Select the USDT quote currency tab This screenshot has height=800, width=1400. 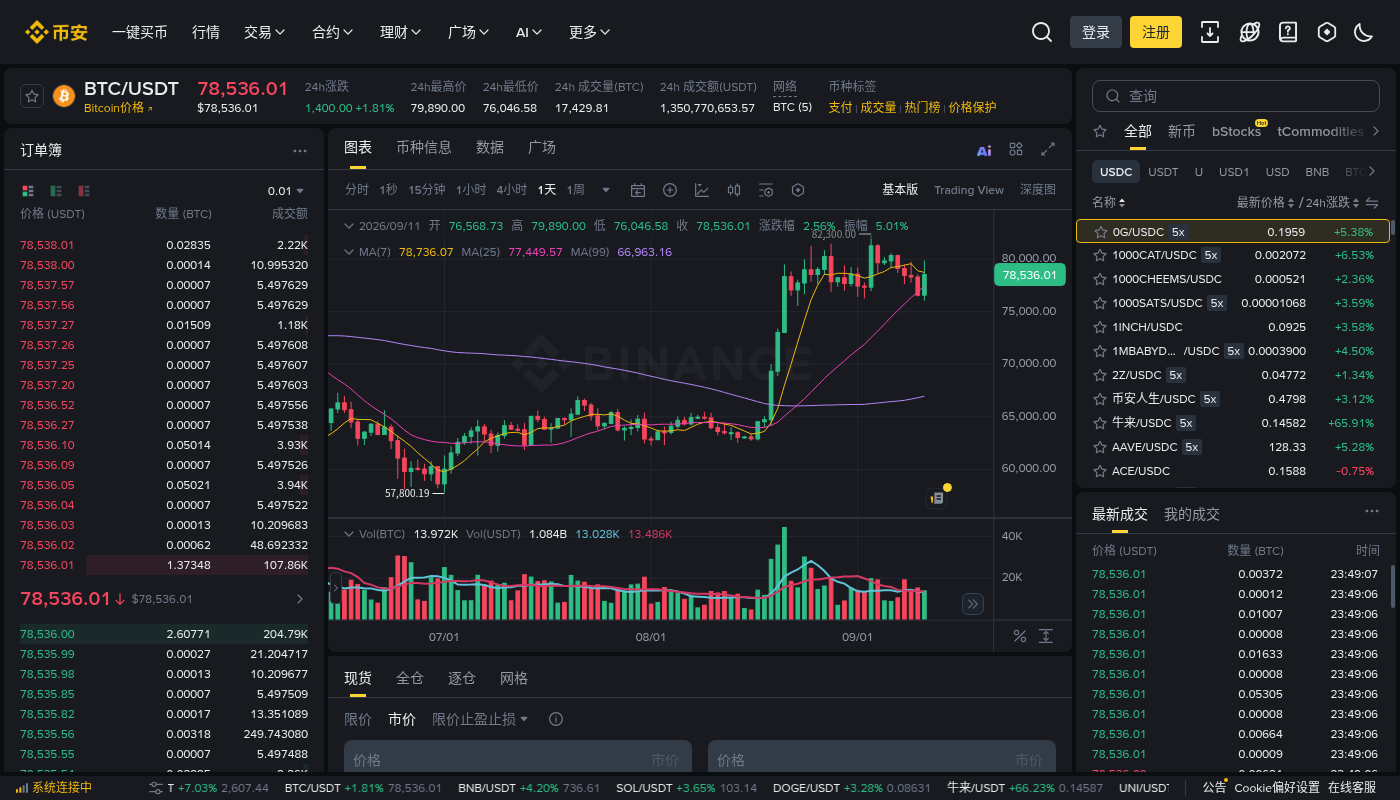[1163, 172]
